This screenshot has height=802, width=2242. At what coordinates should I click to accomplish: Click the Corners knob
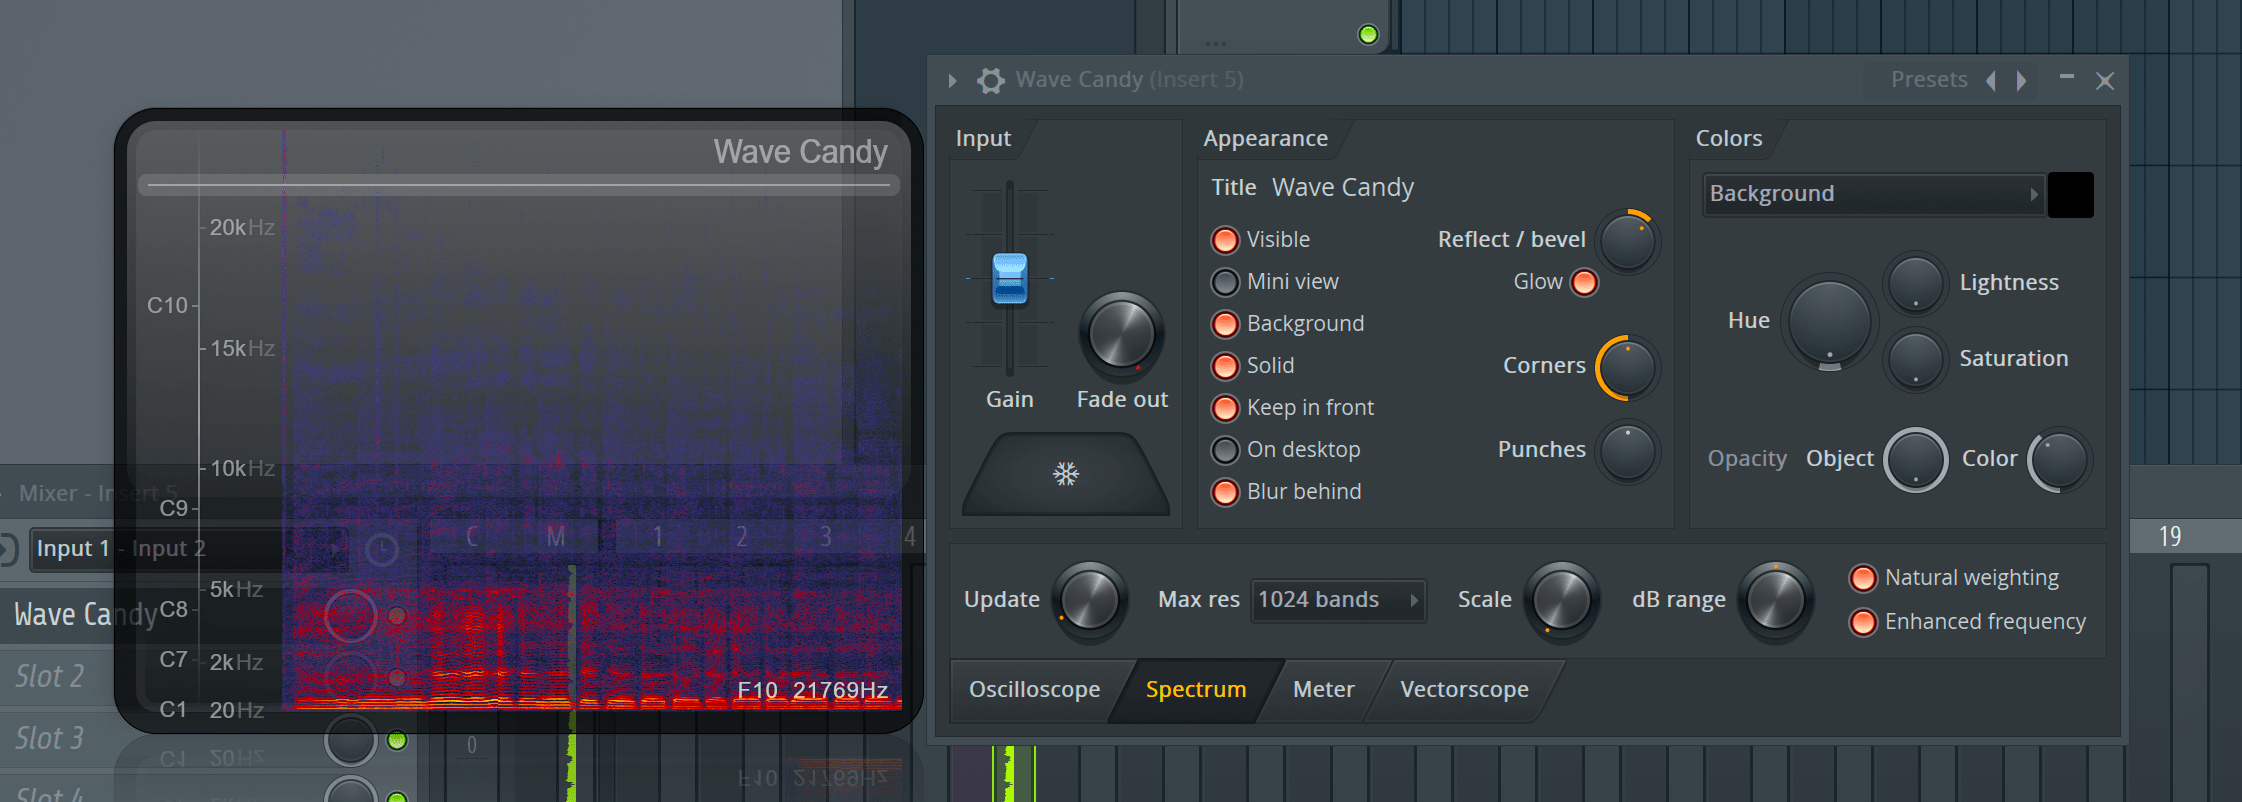click(x=1628, y=368)
